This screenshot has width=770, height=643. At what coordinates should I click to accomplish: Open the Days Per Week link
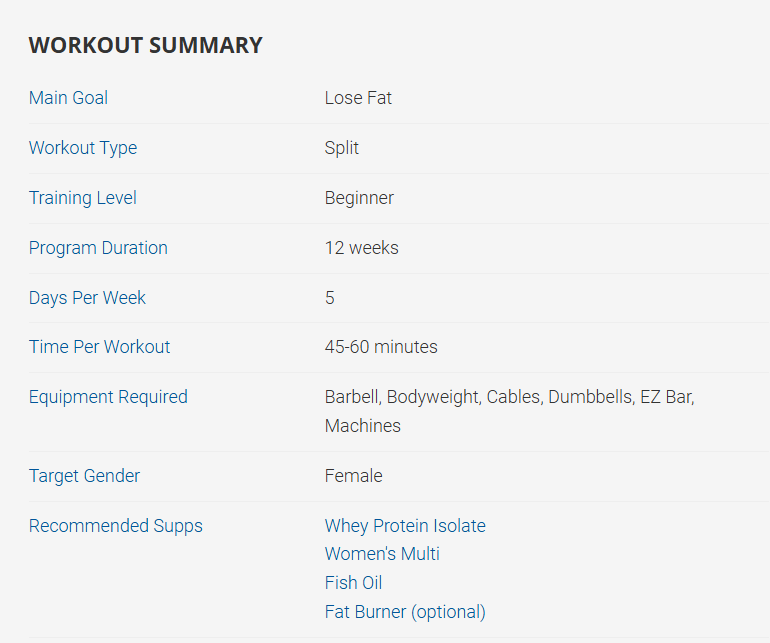point(87,298)
